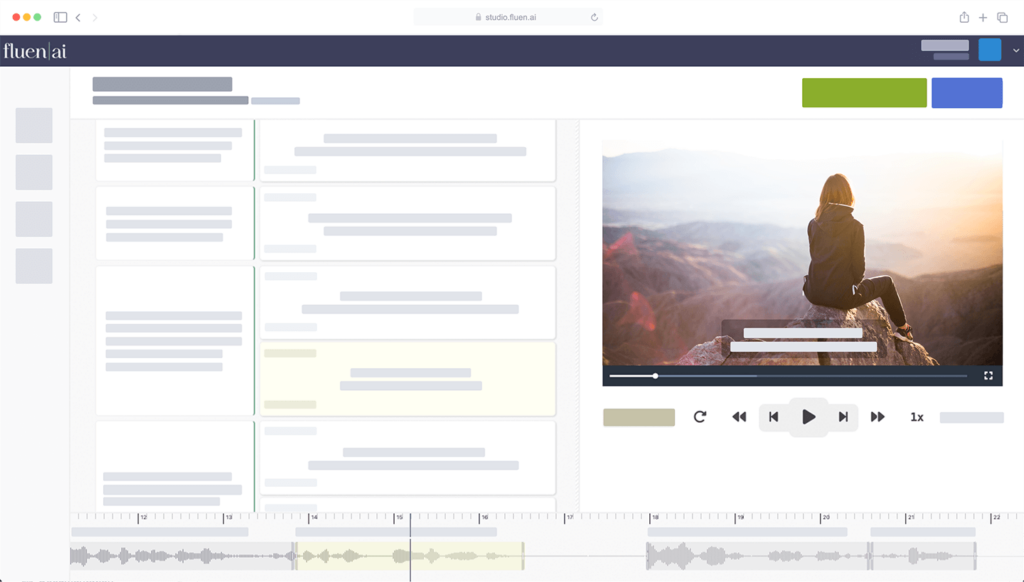Click the replay loop icon

[x=700, y=417]
